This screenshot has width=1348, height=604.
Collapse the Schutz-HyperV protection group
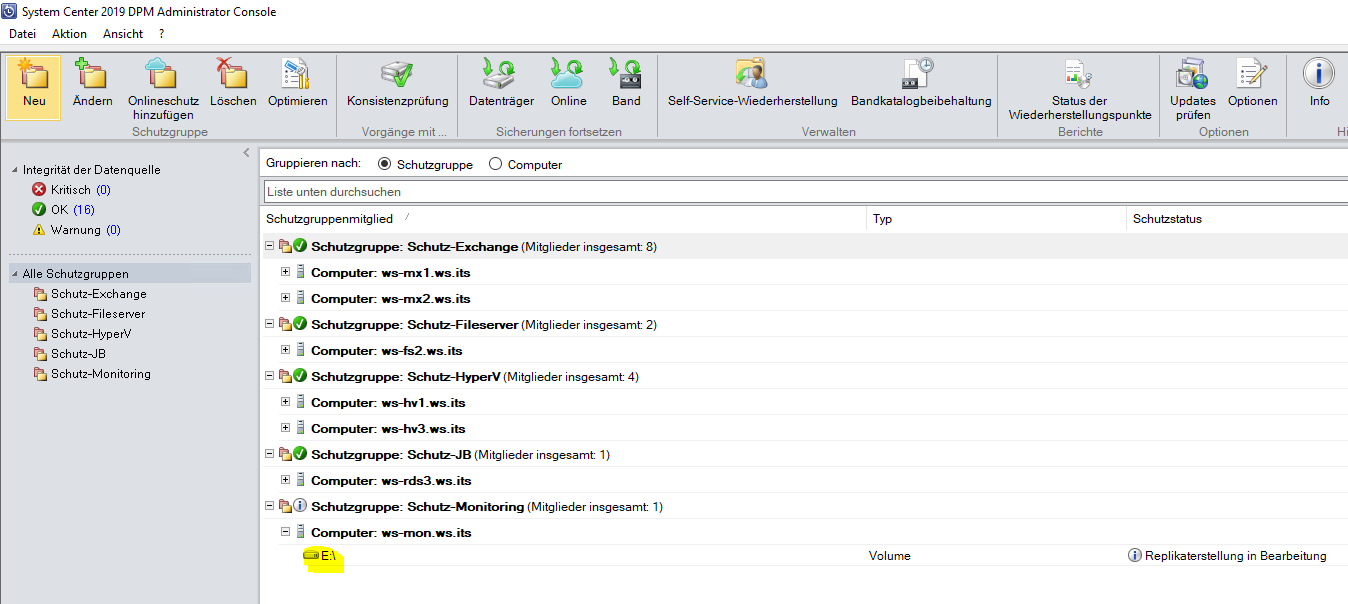(269, 376)
